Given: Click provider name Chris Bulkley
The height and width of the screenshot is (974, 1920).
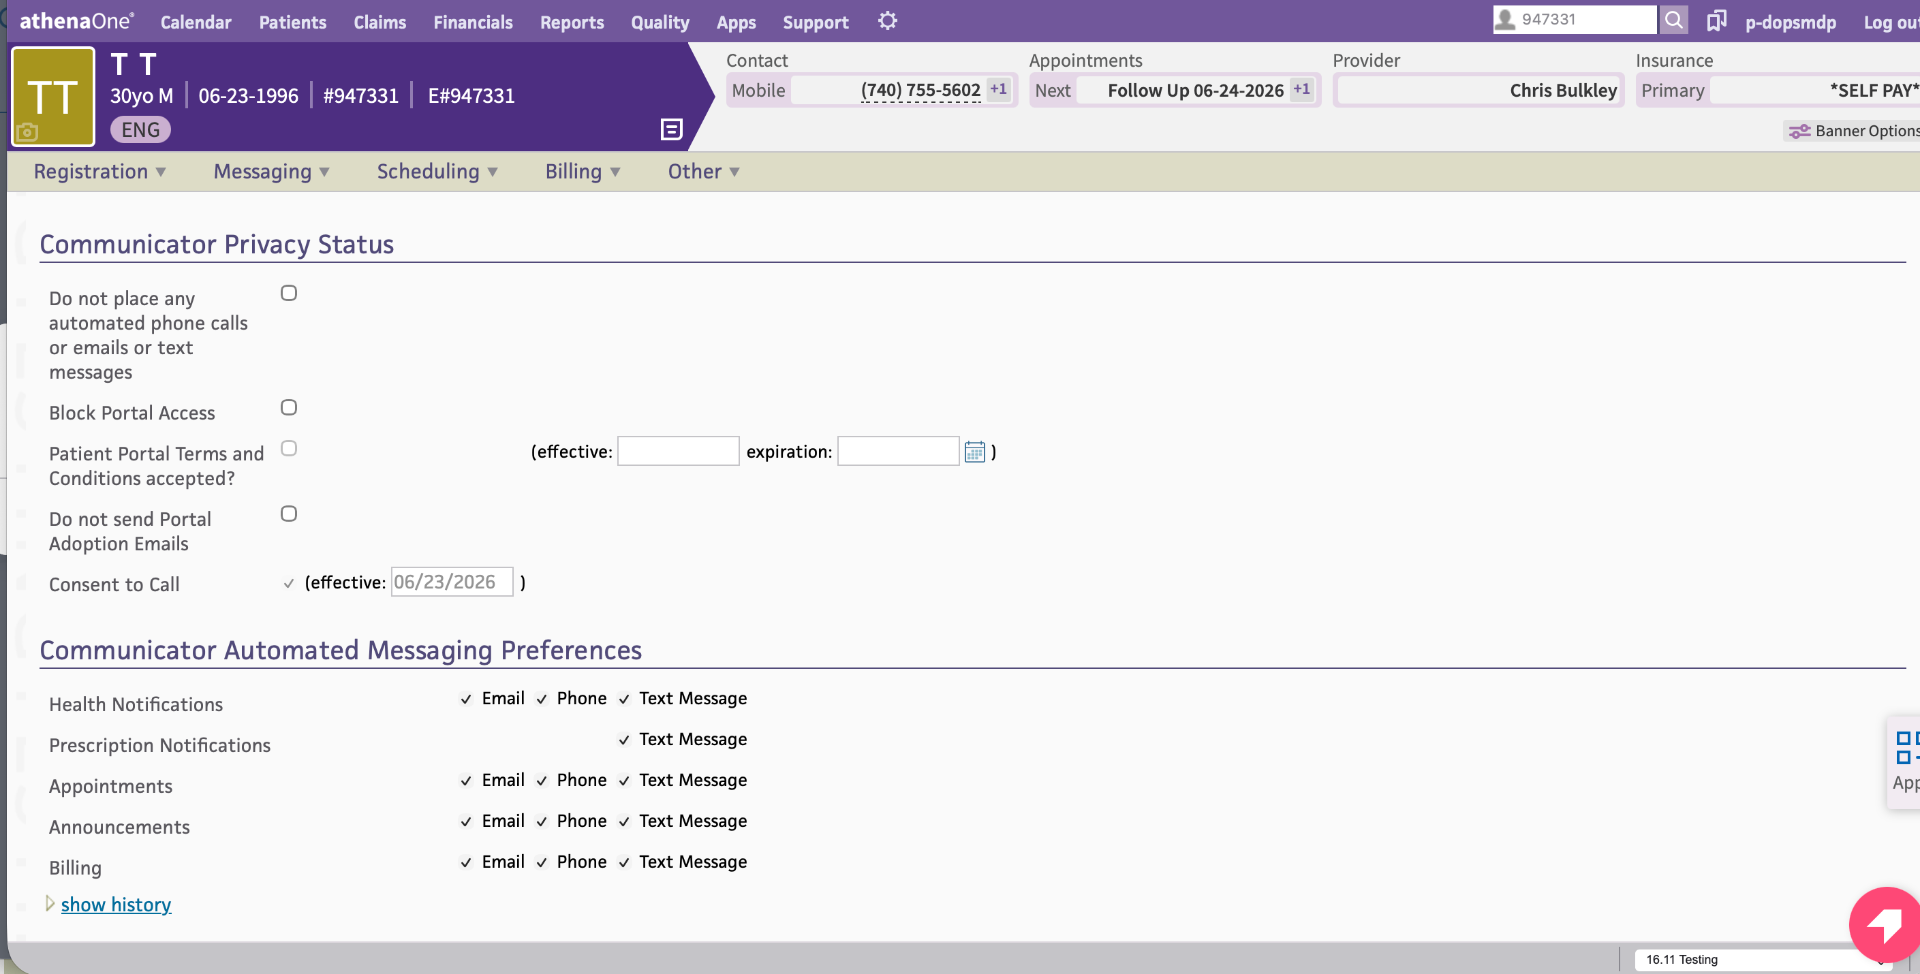Looking at the screenshot, I should click(x=1563, y=91).
